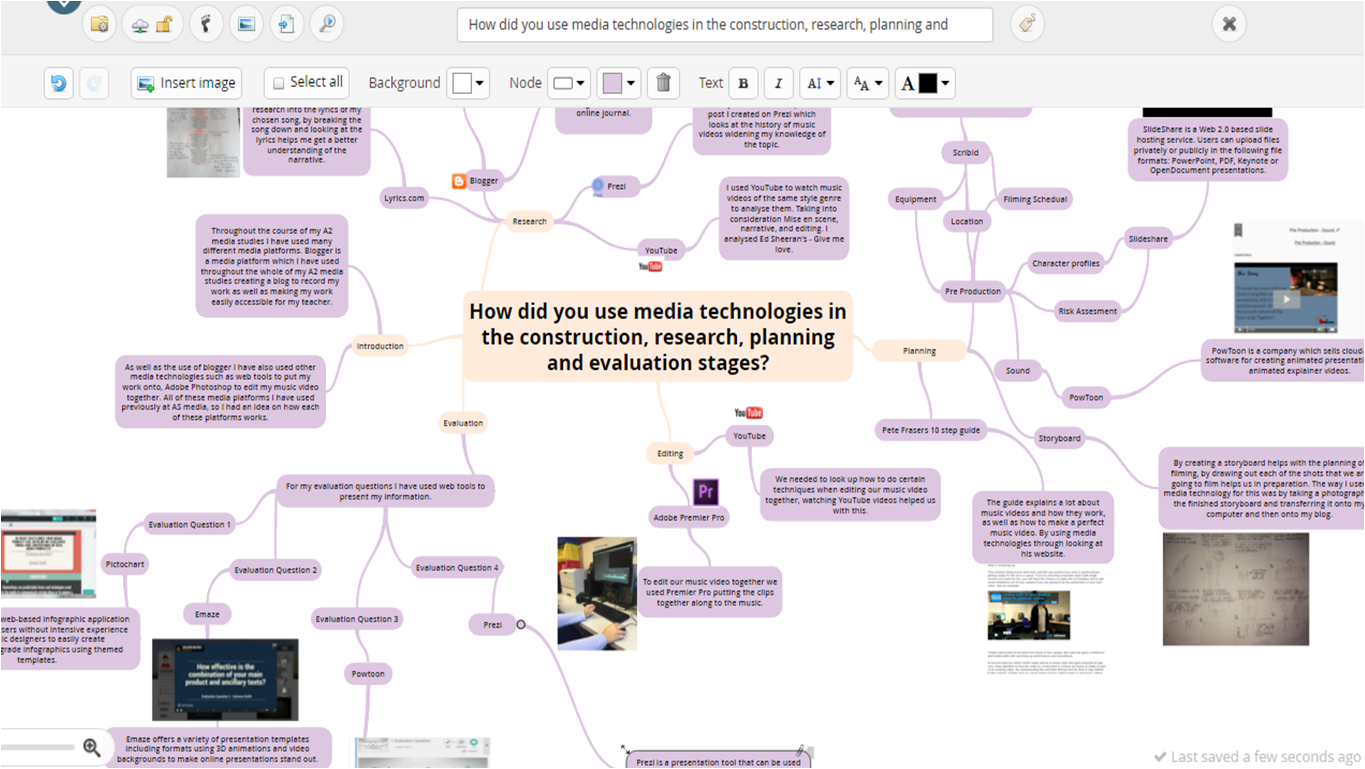Select the Research topic node
The image size is (1365, 769).
tap(529, 222)
